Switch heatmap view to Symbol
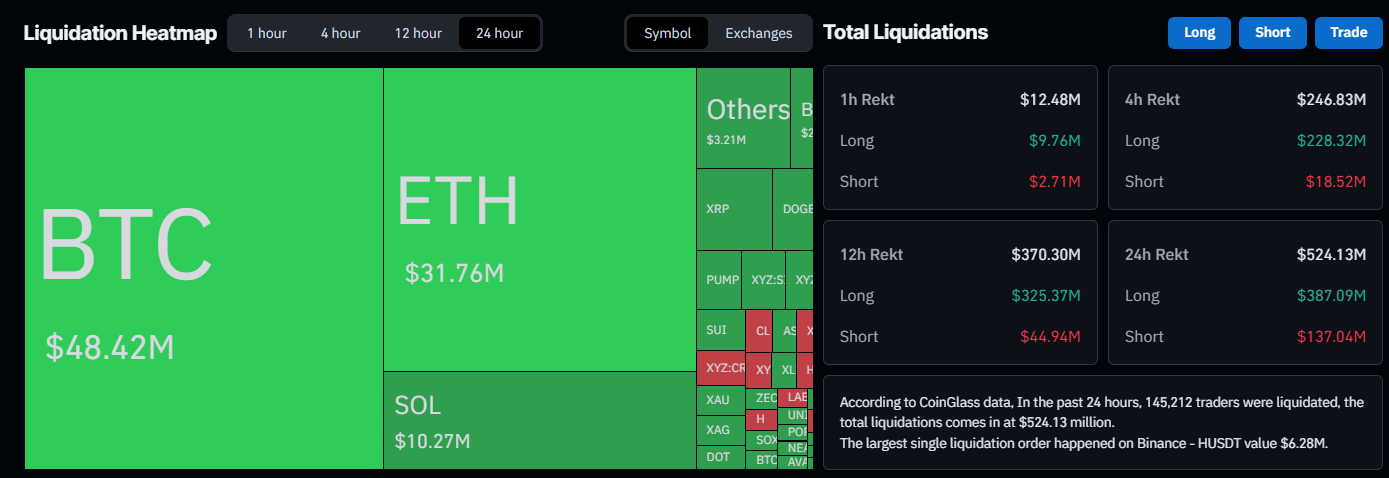The image size is (1389, 478). 667,33
